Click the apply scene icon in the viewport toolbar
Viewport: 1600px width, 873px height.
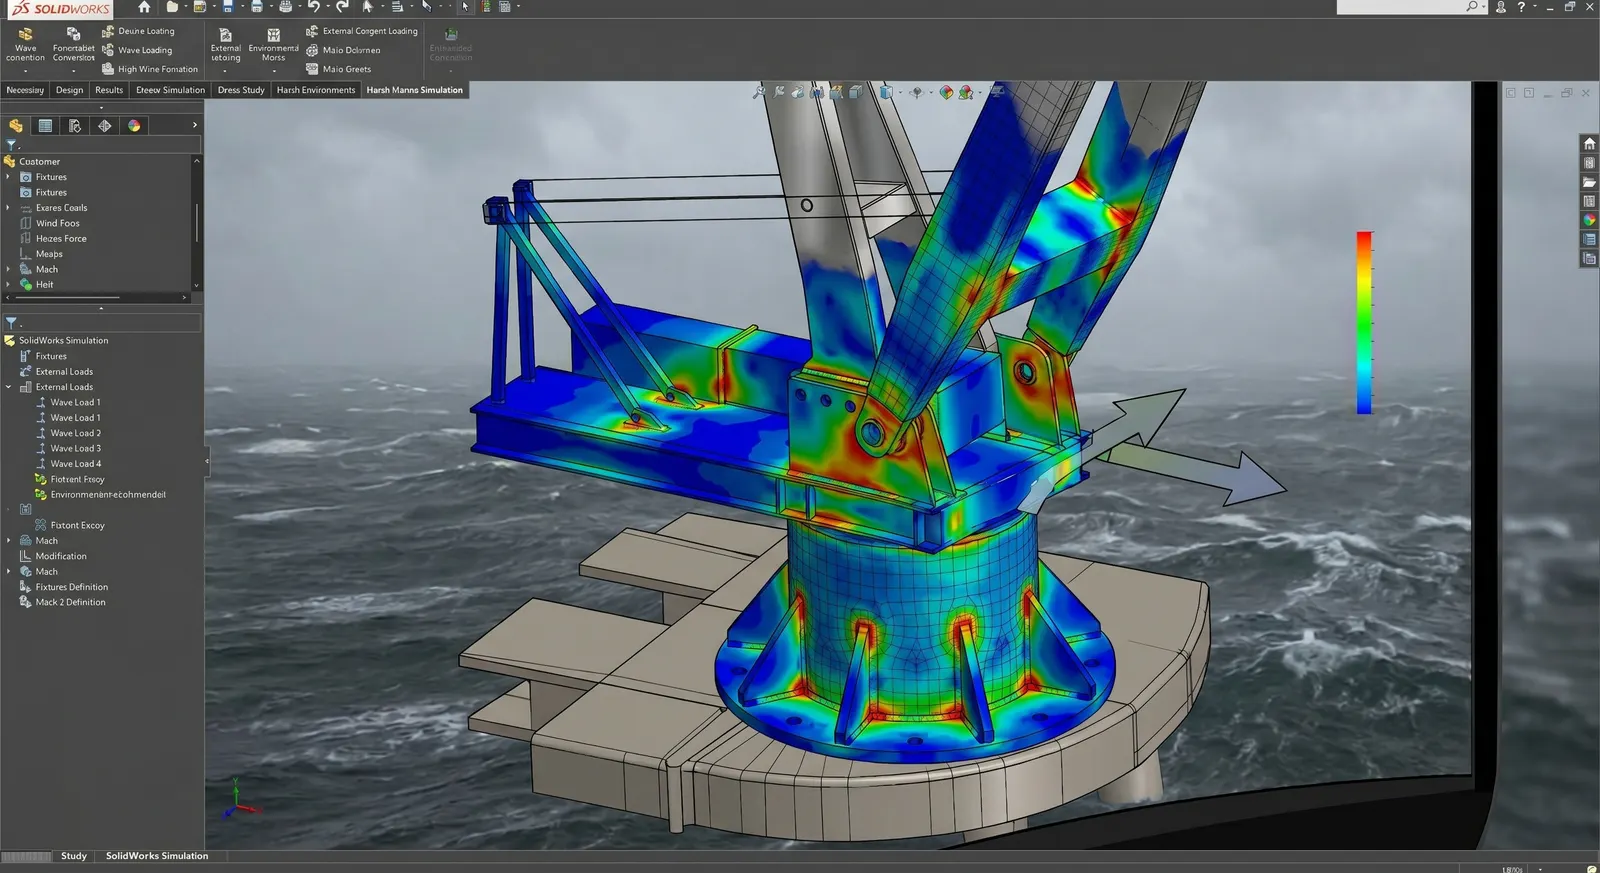pyautogui.click(x=966, y=92)
